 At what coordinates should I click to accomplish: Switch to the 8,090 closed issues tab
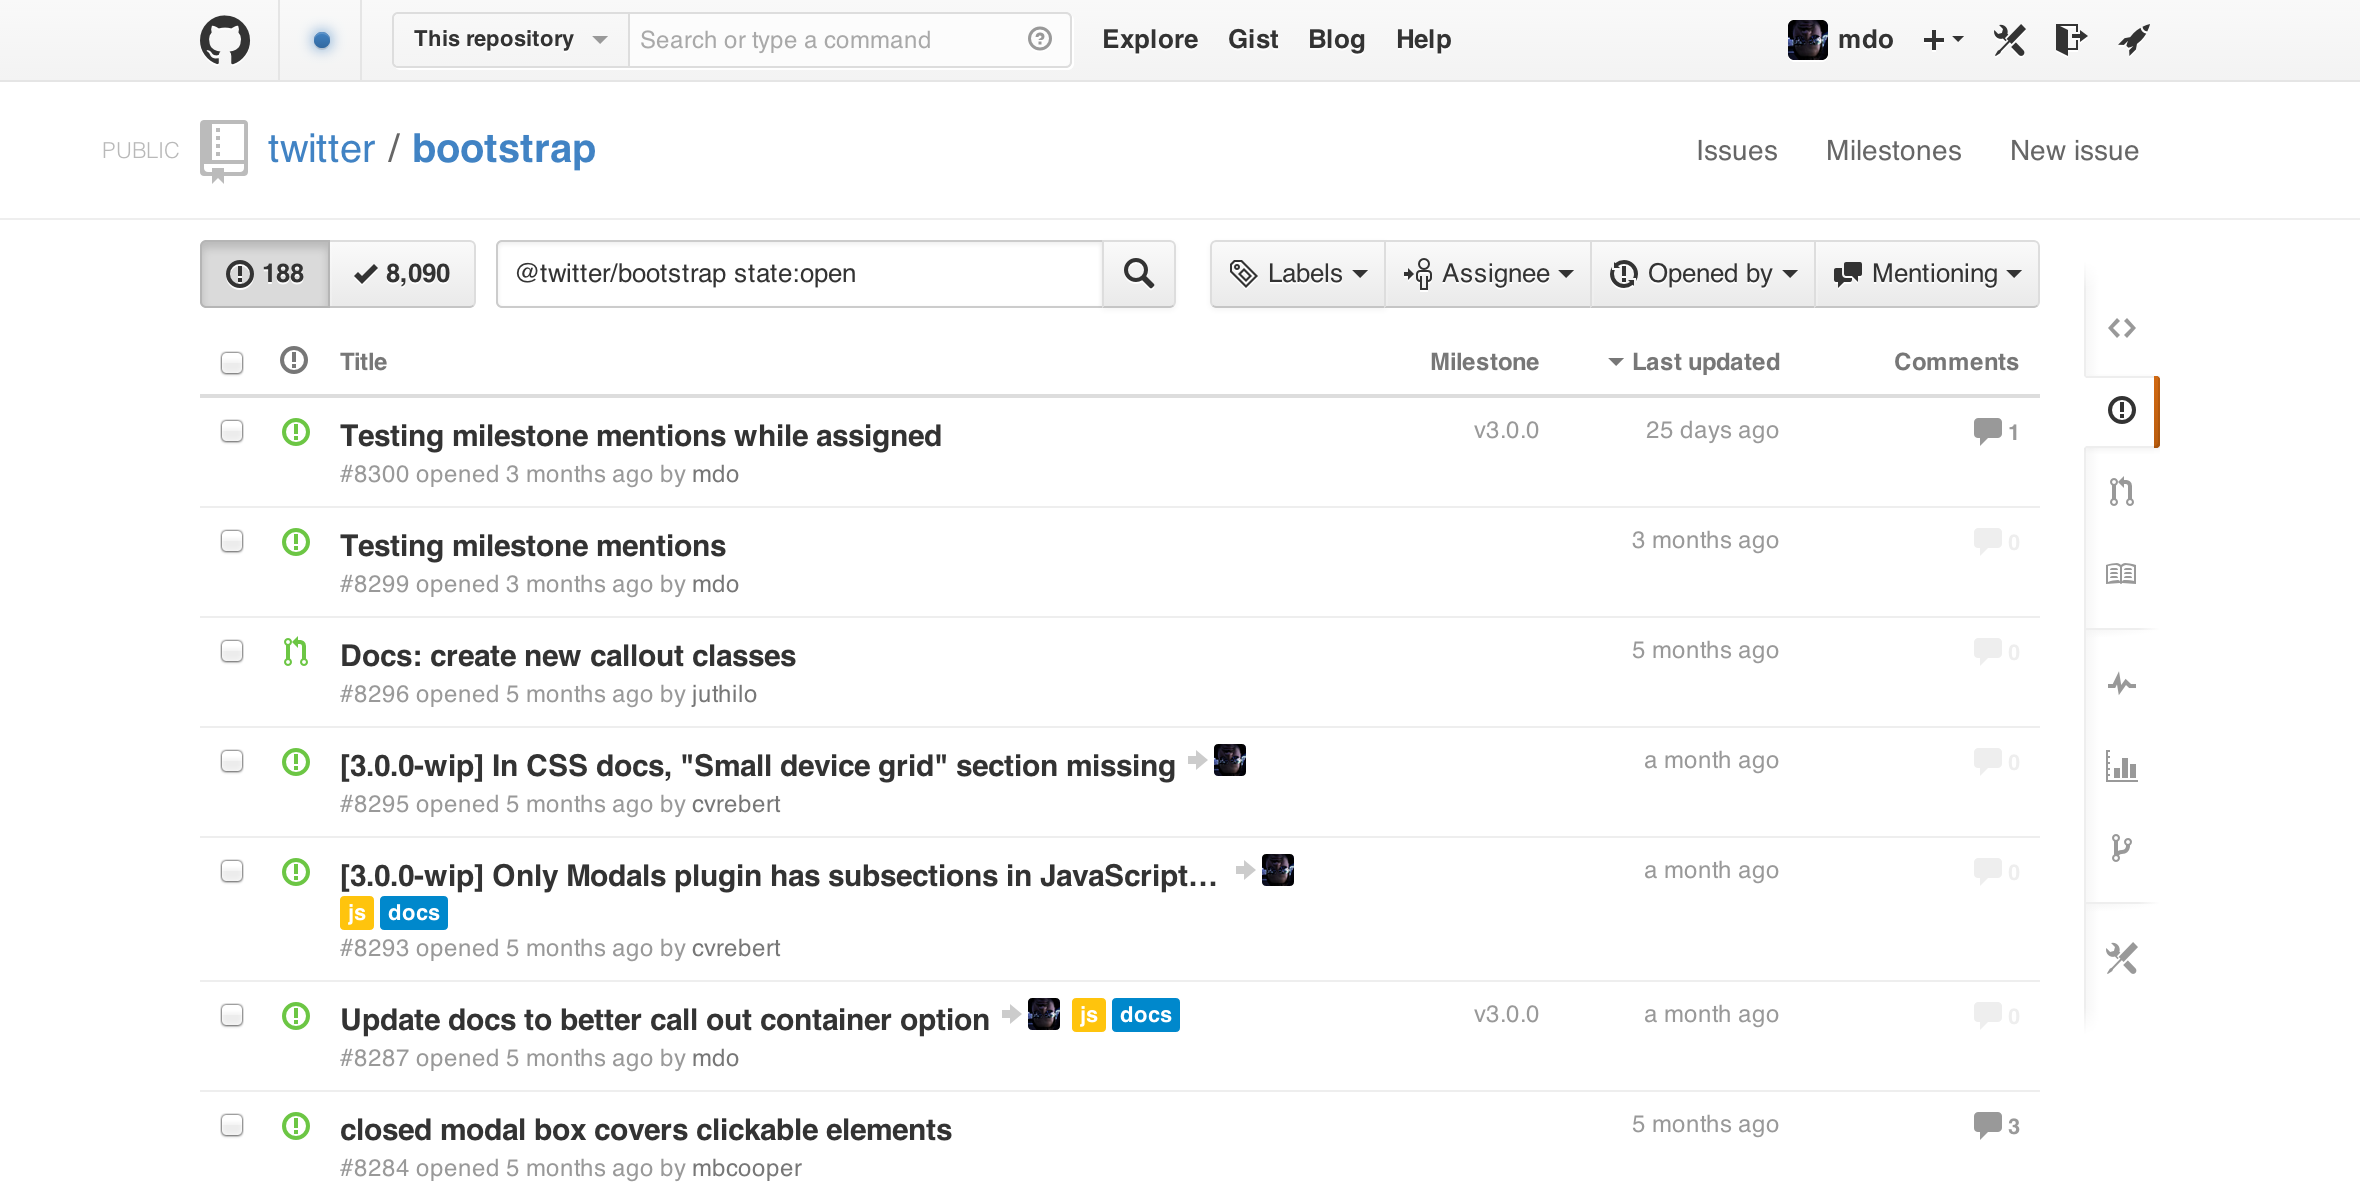(x=402, y=273)
